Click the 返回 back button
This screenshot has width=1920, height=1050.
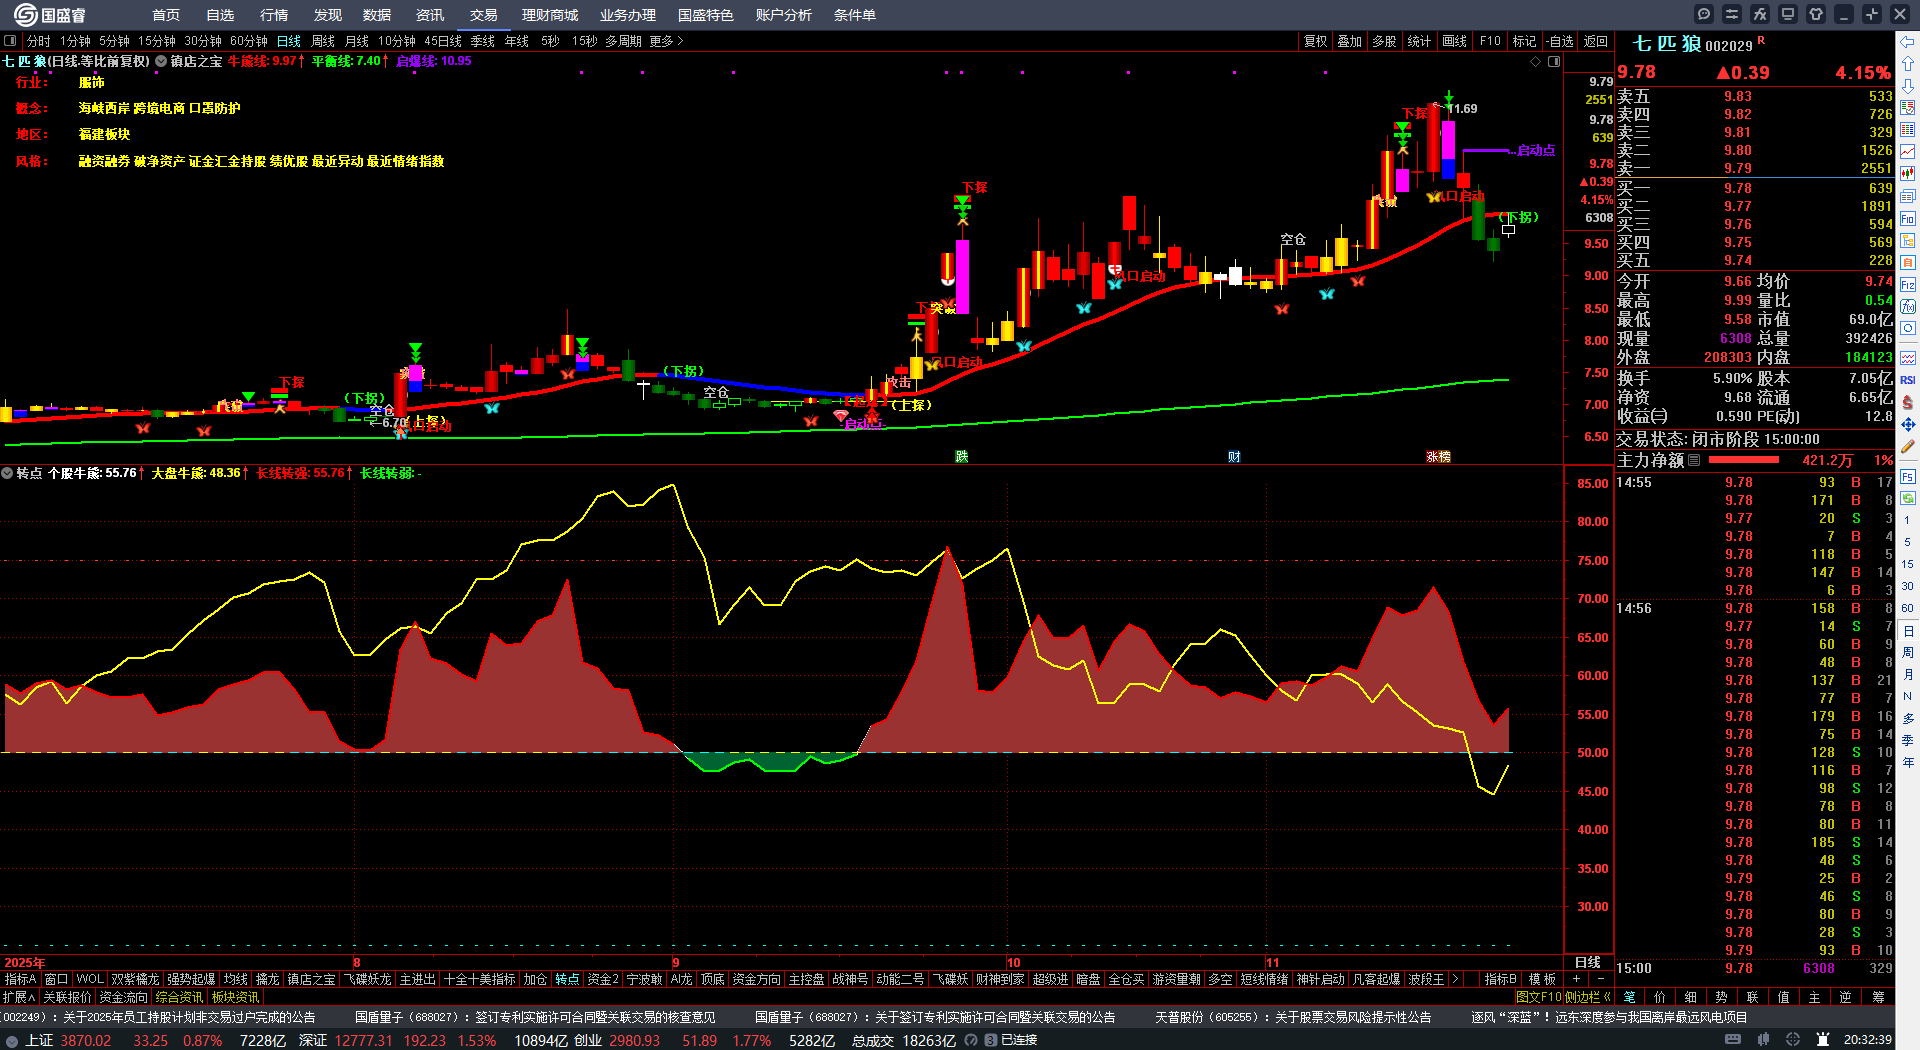point(1596,41)
